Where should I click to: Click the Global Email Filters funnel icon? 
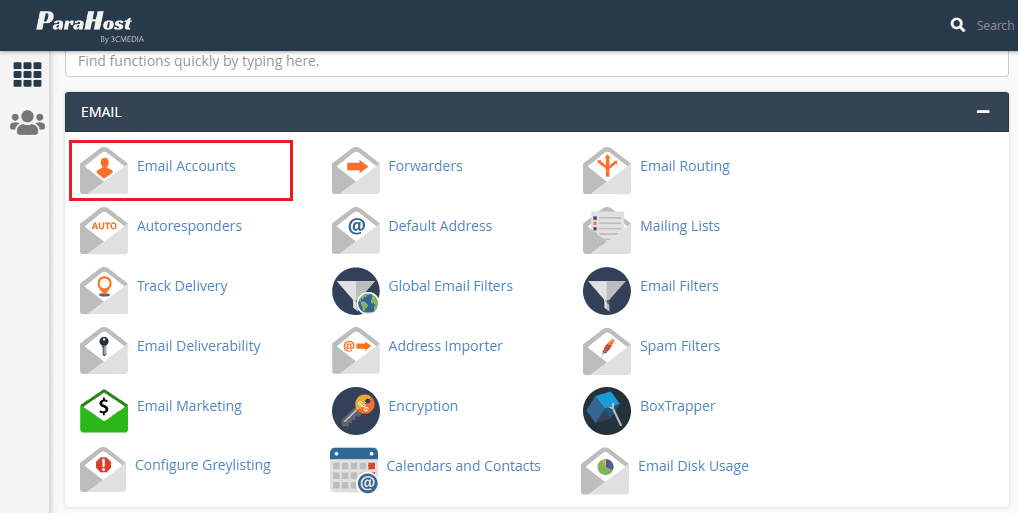(x=355, y=290)
